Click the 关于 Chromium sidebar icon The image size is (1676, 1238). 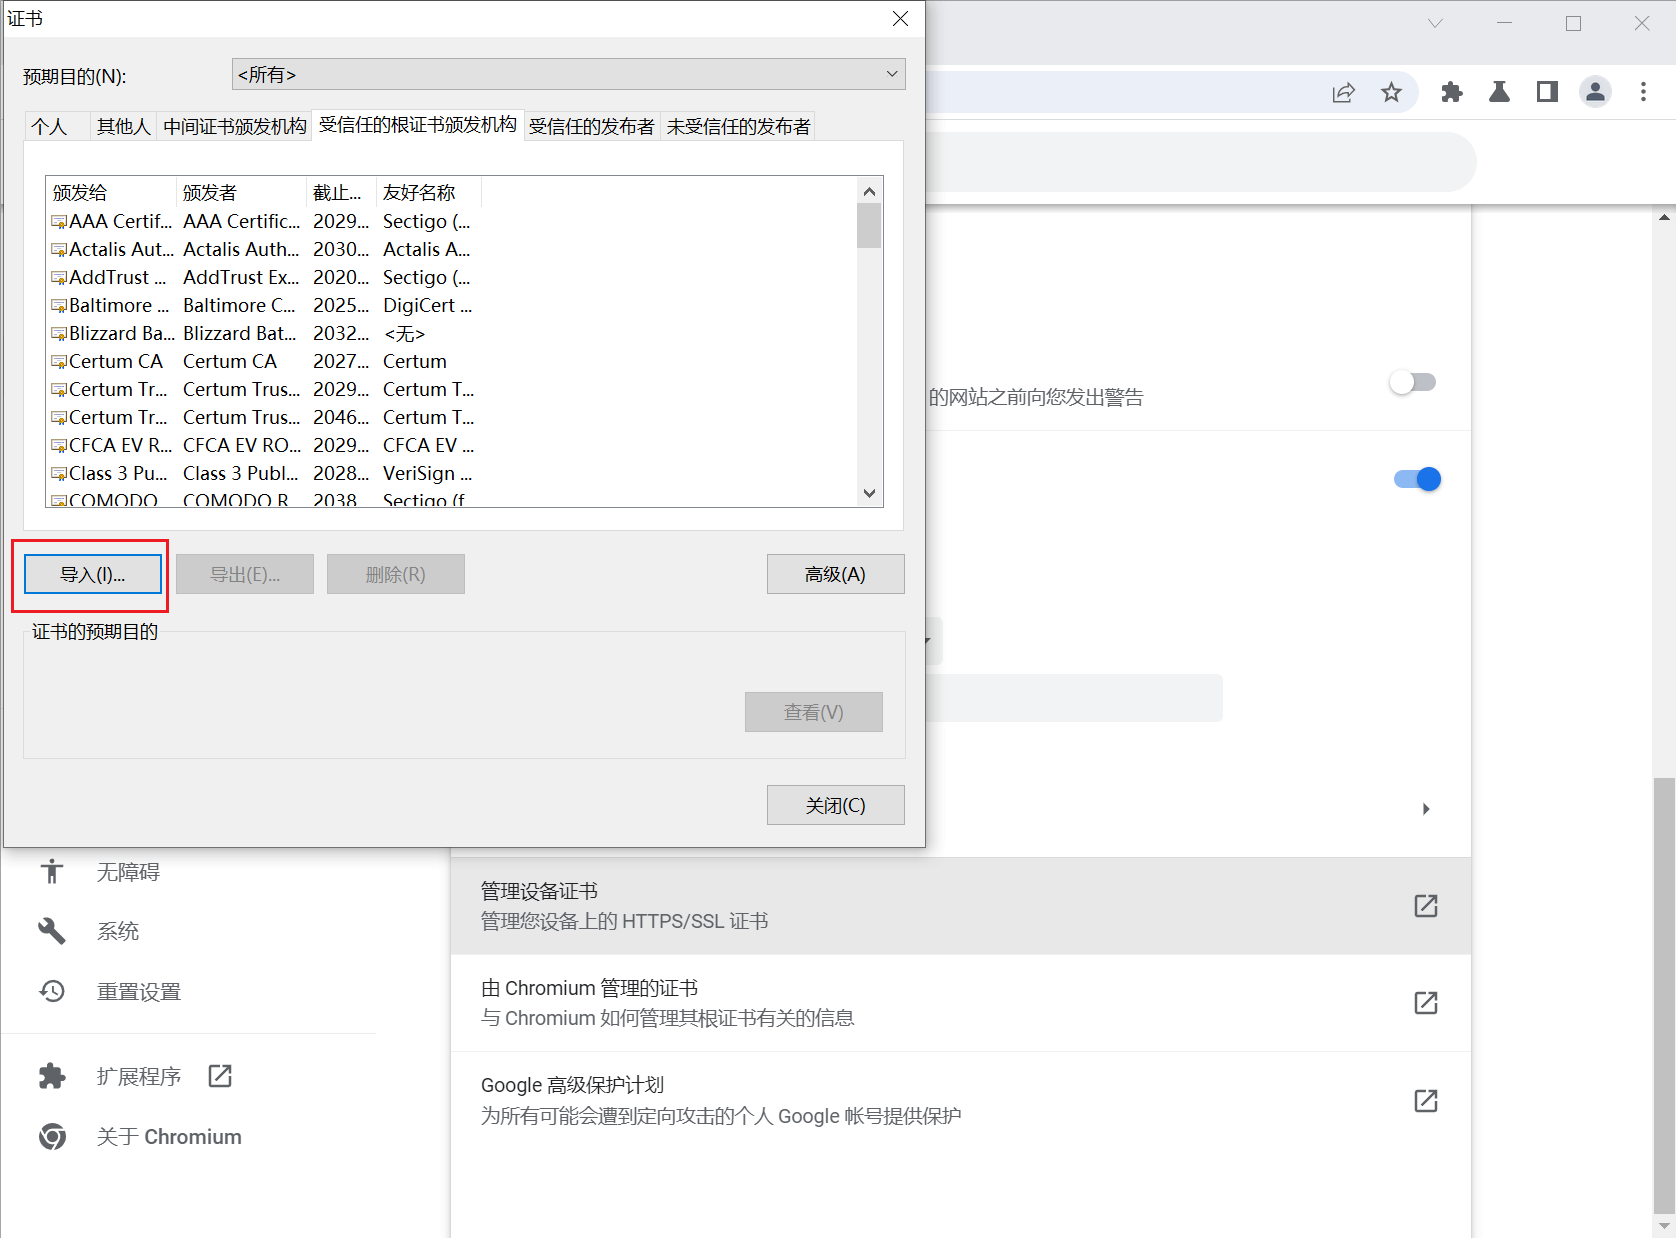52,1137
